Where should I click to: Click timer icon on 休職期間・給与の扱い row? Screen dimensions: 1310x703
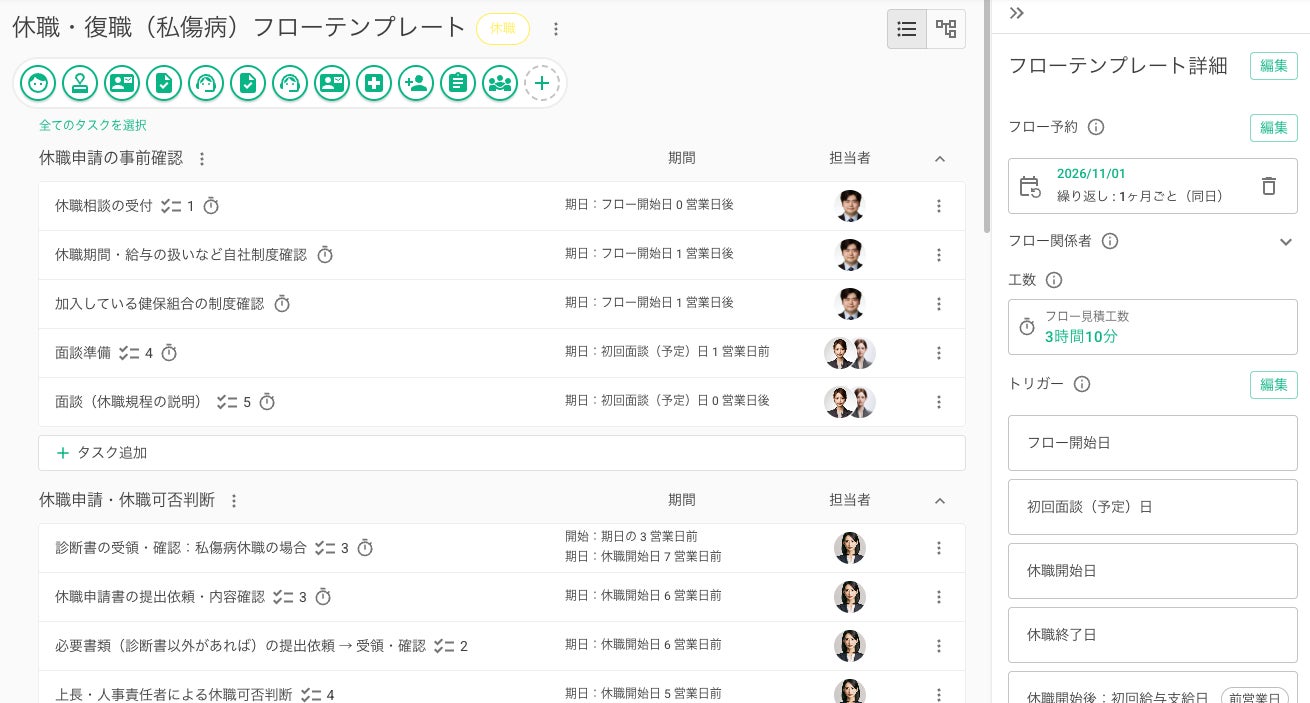325,255
